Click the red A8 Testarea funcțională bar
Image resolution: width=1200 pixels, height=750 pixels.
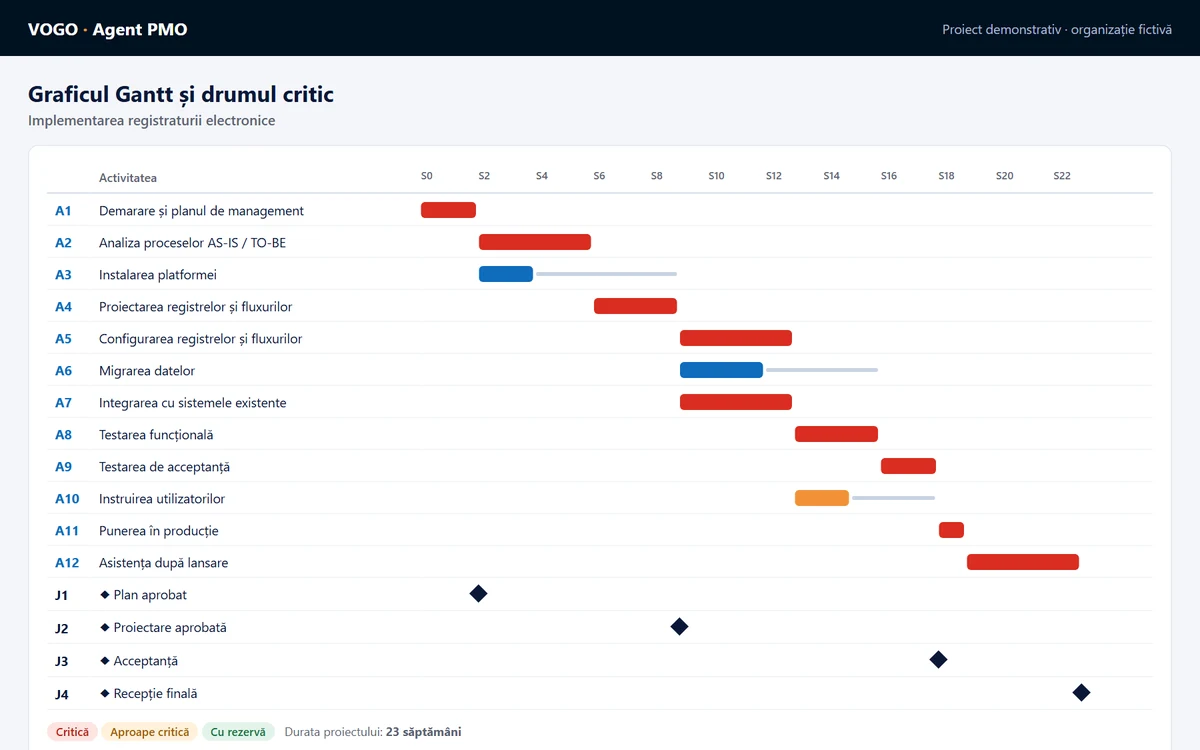(836, 434)
